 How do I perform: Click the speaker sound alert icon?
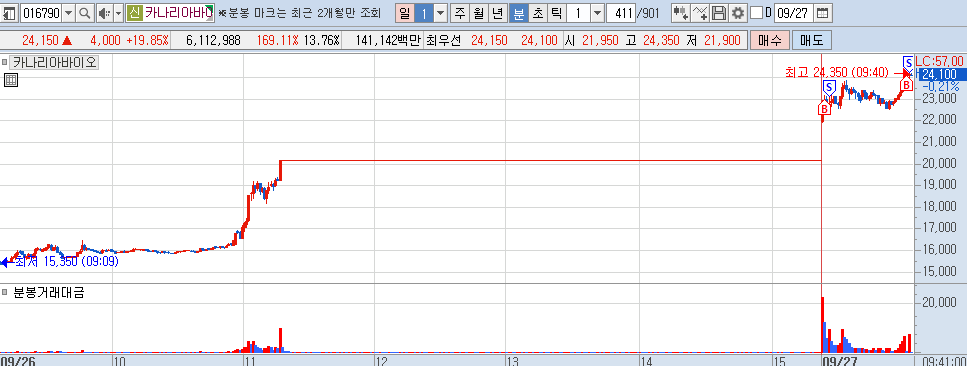point(104,12)
